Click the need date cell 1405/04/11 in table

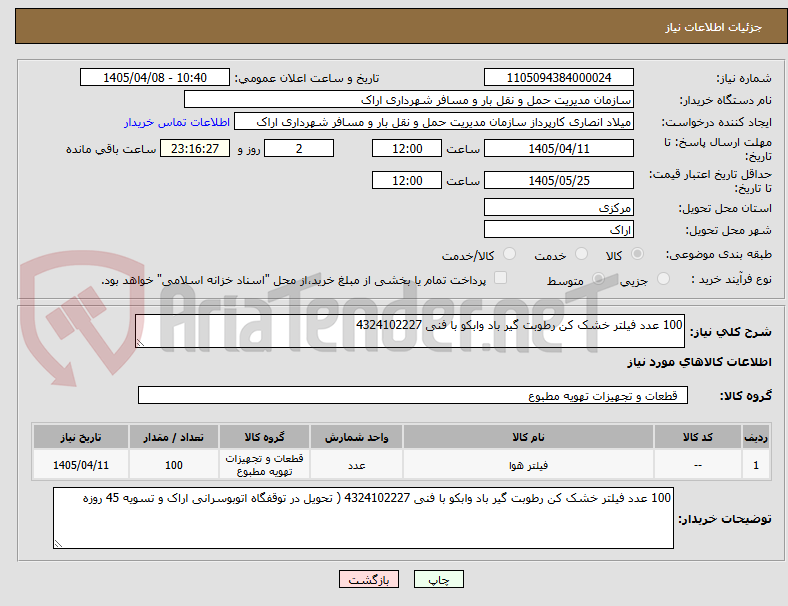pos(81,465)
